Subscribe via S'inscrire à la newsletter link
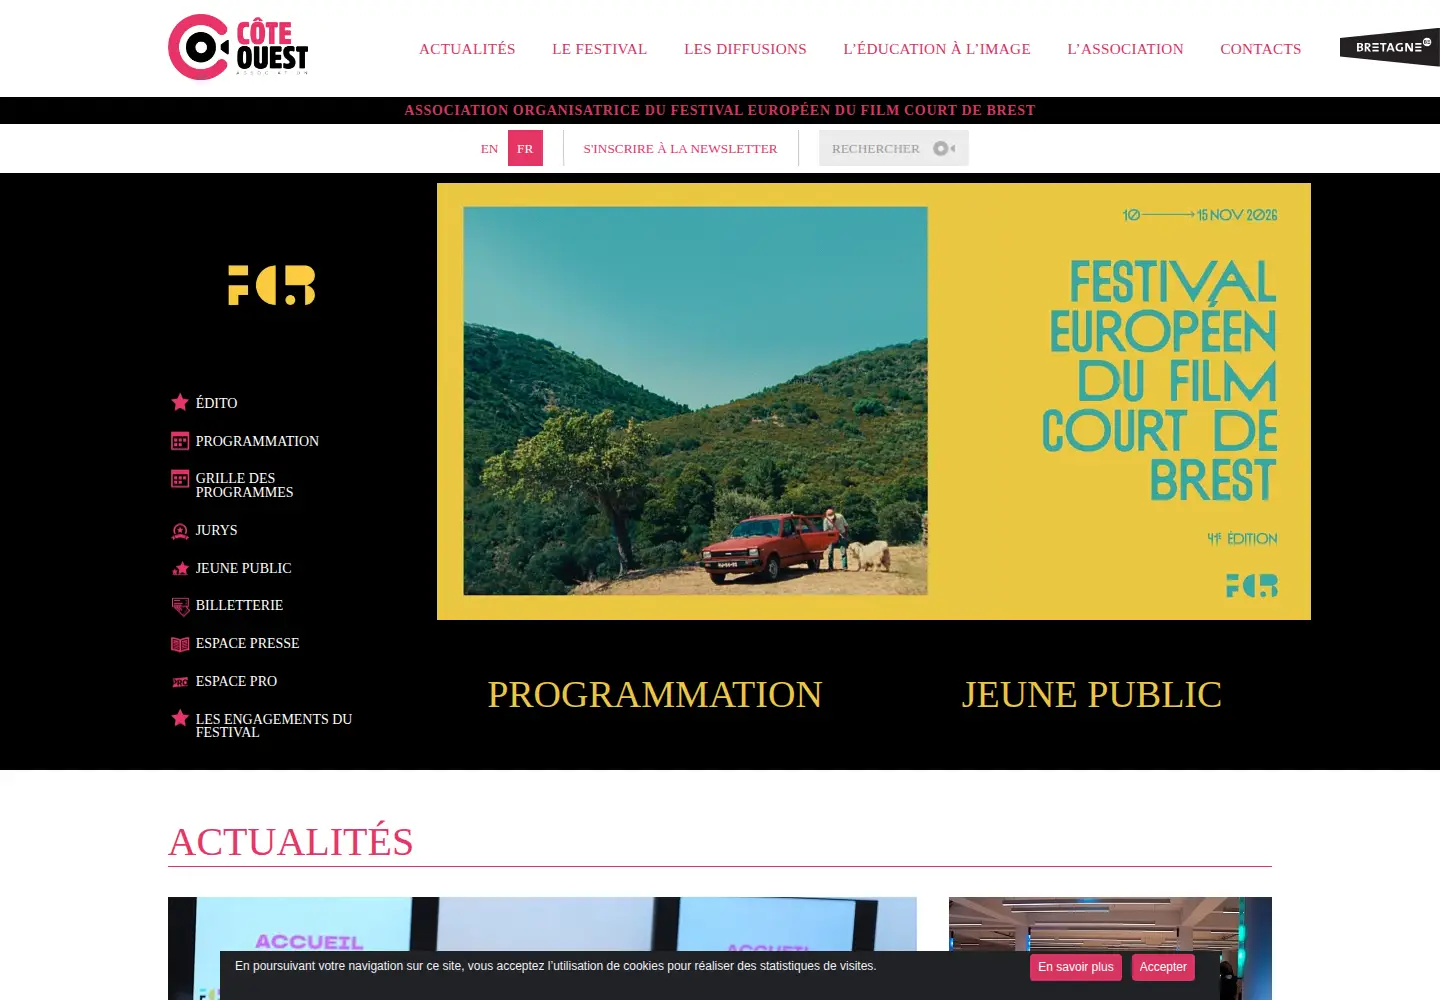This screenshot has width=1440, height=1000. click(x=680, y=148)
